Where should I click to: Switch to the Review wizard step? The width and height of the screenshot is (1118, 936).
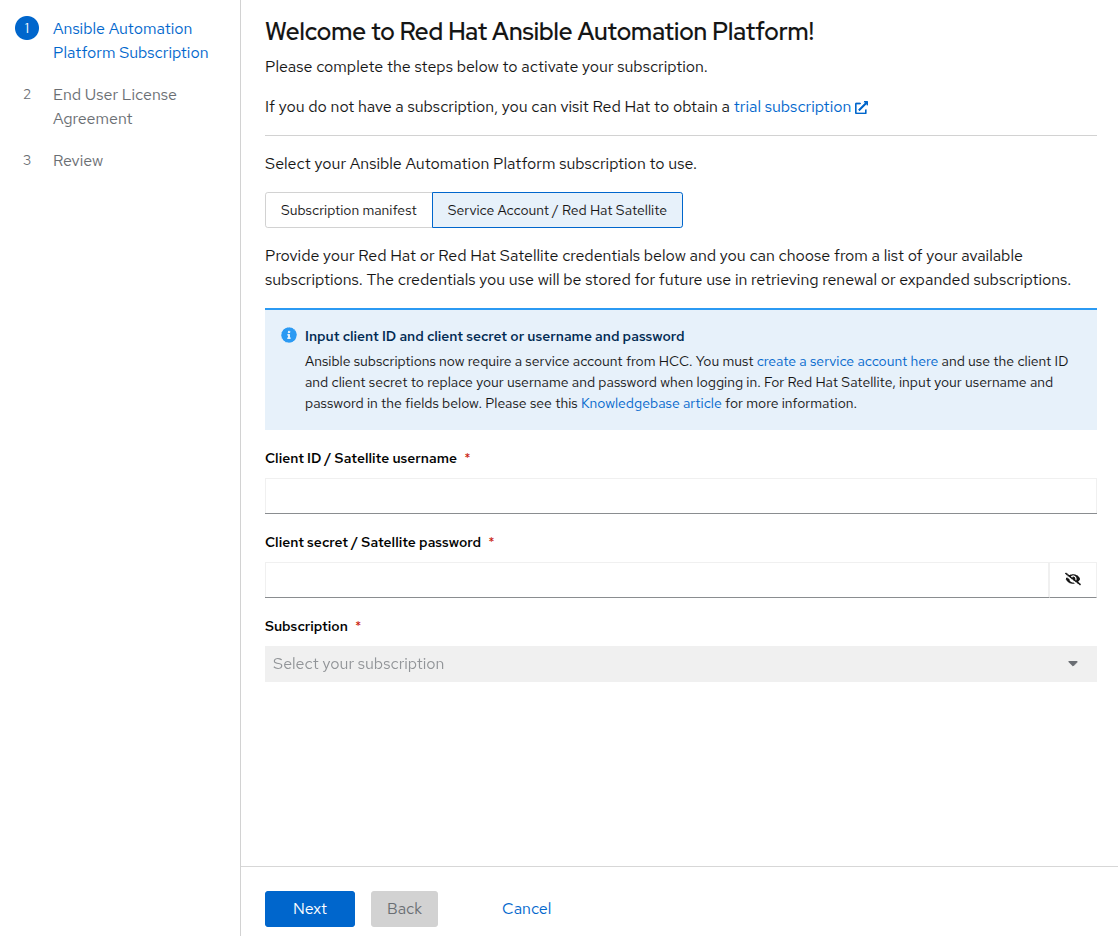[x=78, y=161]
